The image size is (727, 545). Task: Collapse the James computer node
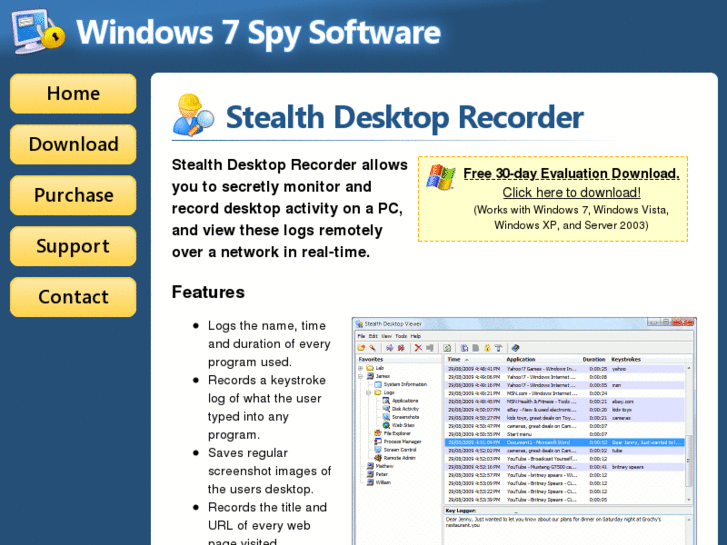(361, 376)
